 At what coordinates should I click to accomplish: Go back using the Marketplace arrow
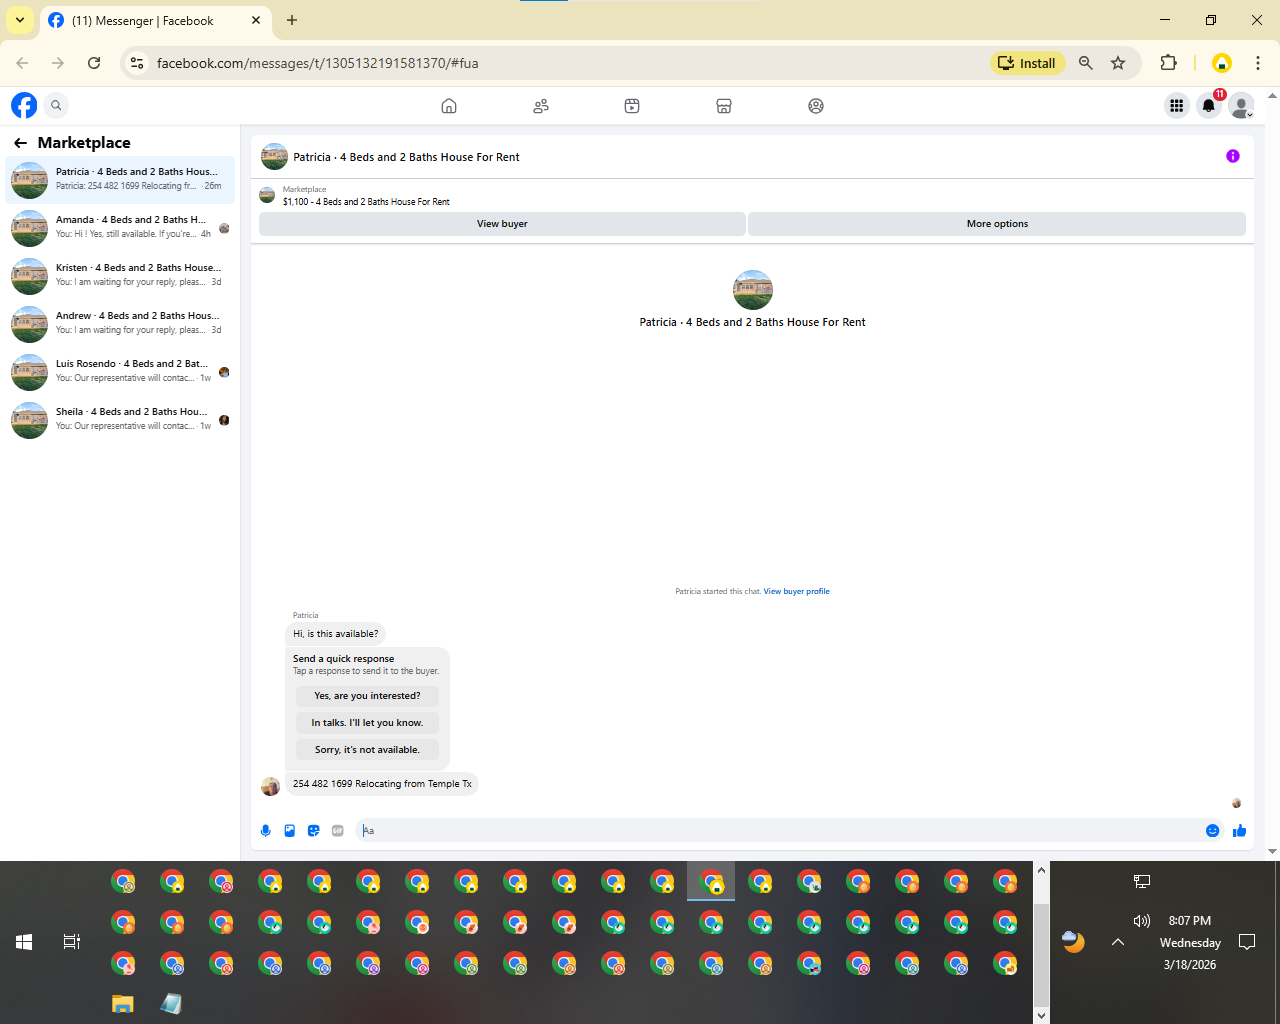[x=20, y=143]
